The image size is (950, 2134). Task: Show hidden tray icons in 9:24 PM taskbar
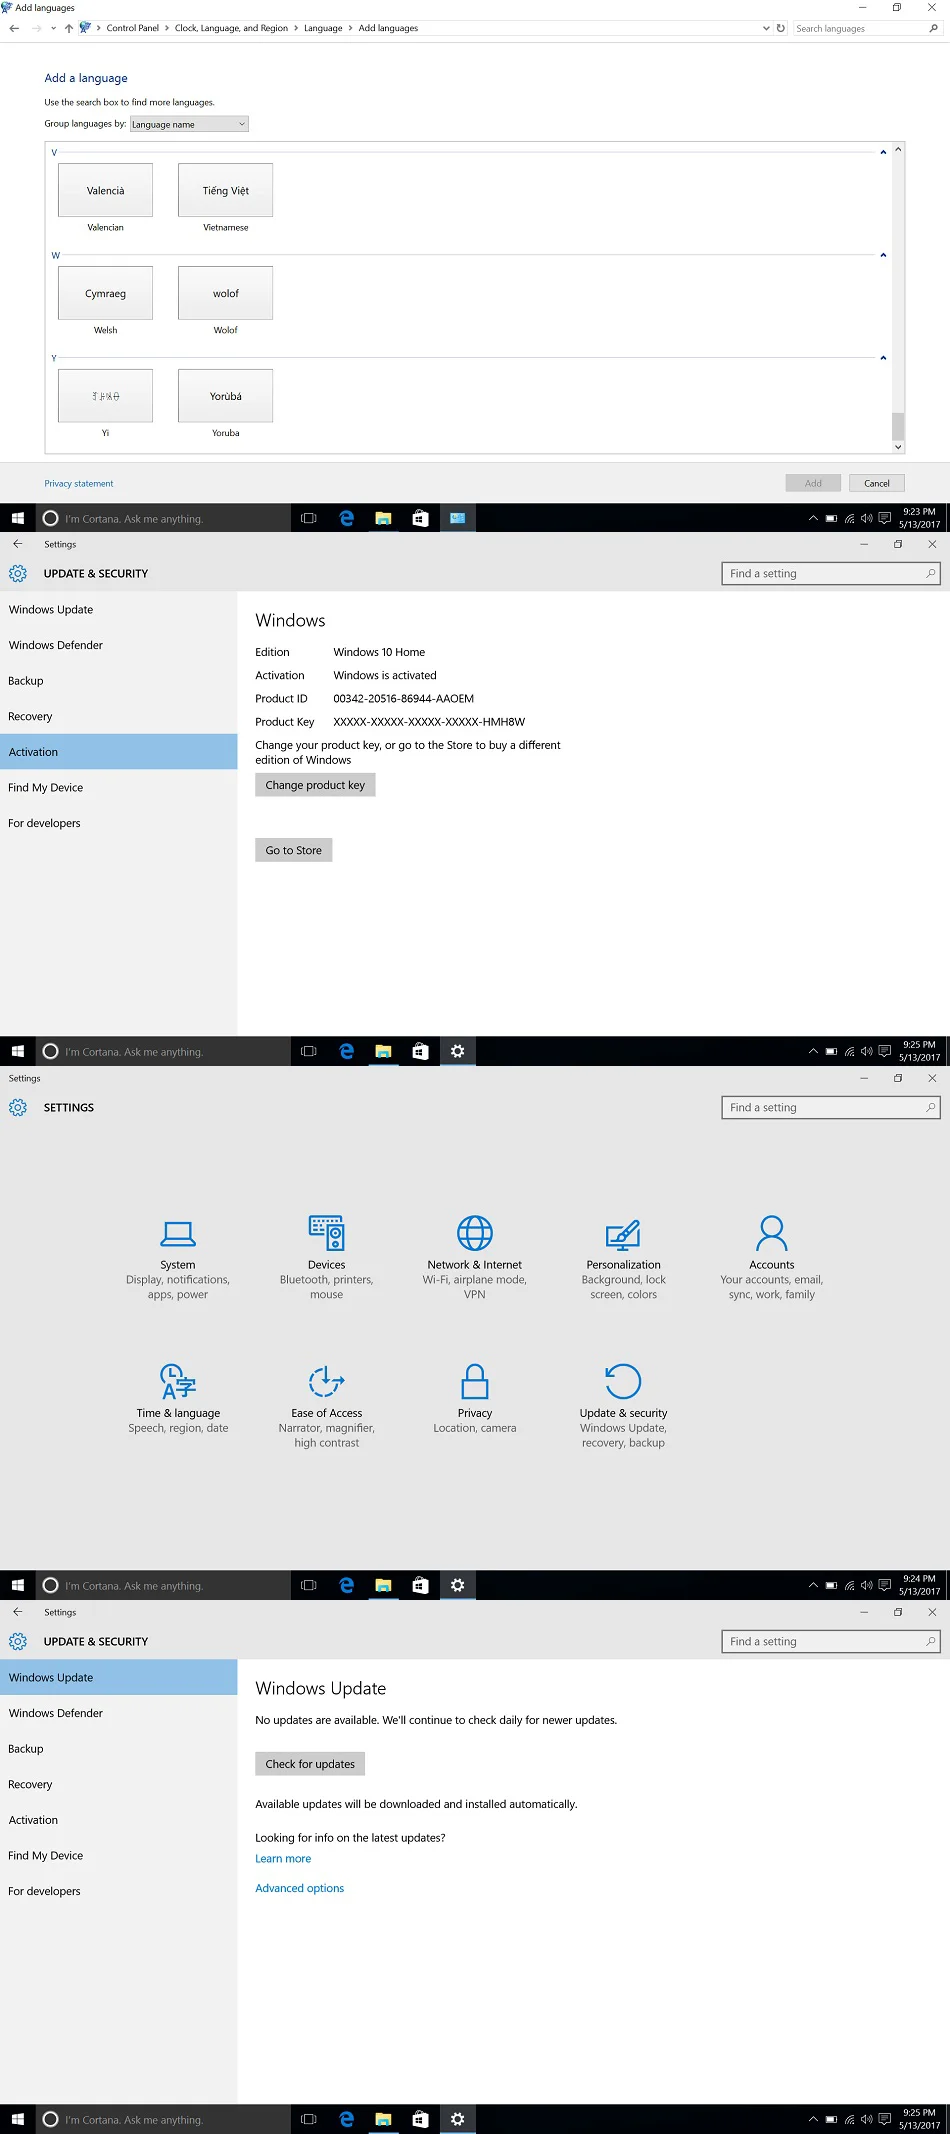[813, 1585]
